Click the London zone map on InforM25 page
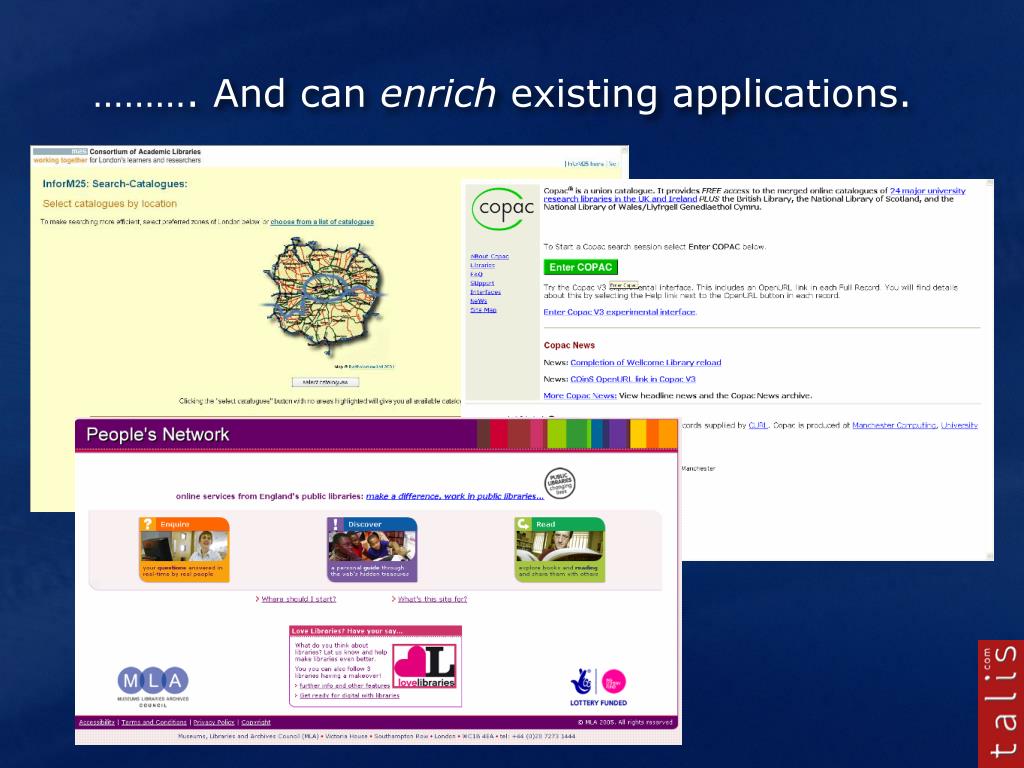Viewport: 1024px width, 768px height. tap(325, 298)
